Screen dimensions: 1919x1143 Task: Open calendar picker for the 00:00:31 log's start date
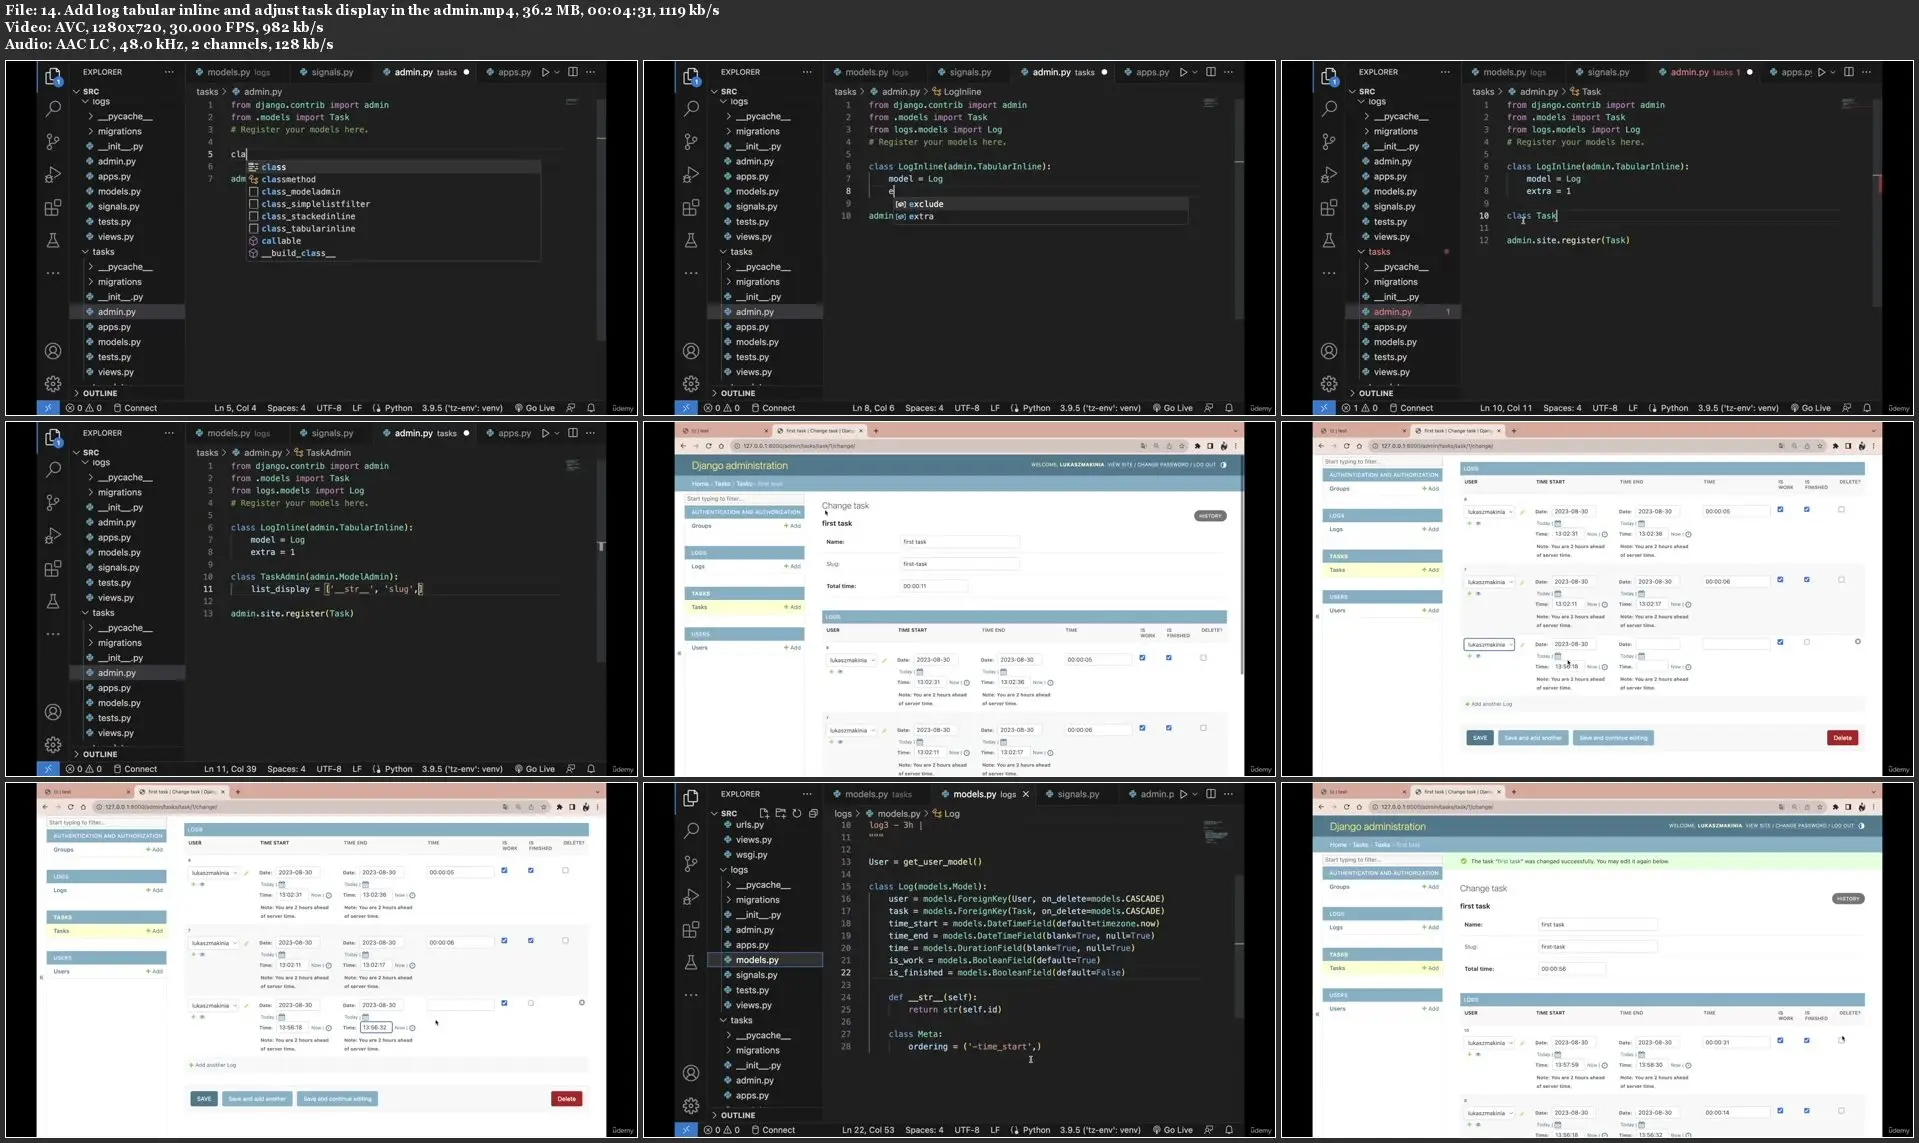coord(1557,1054)
